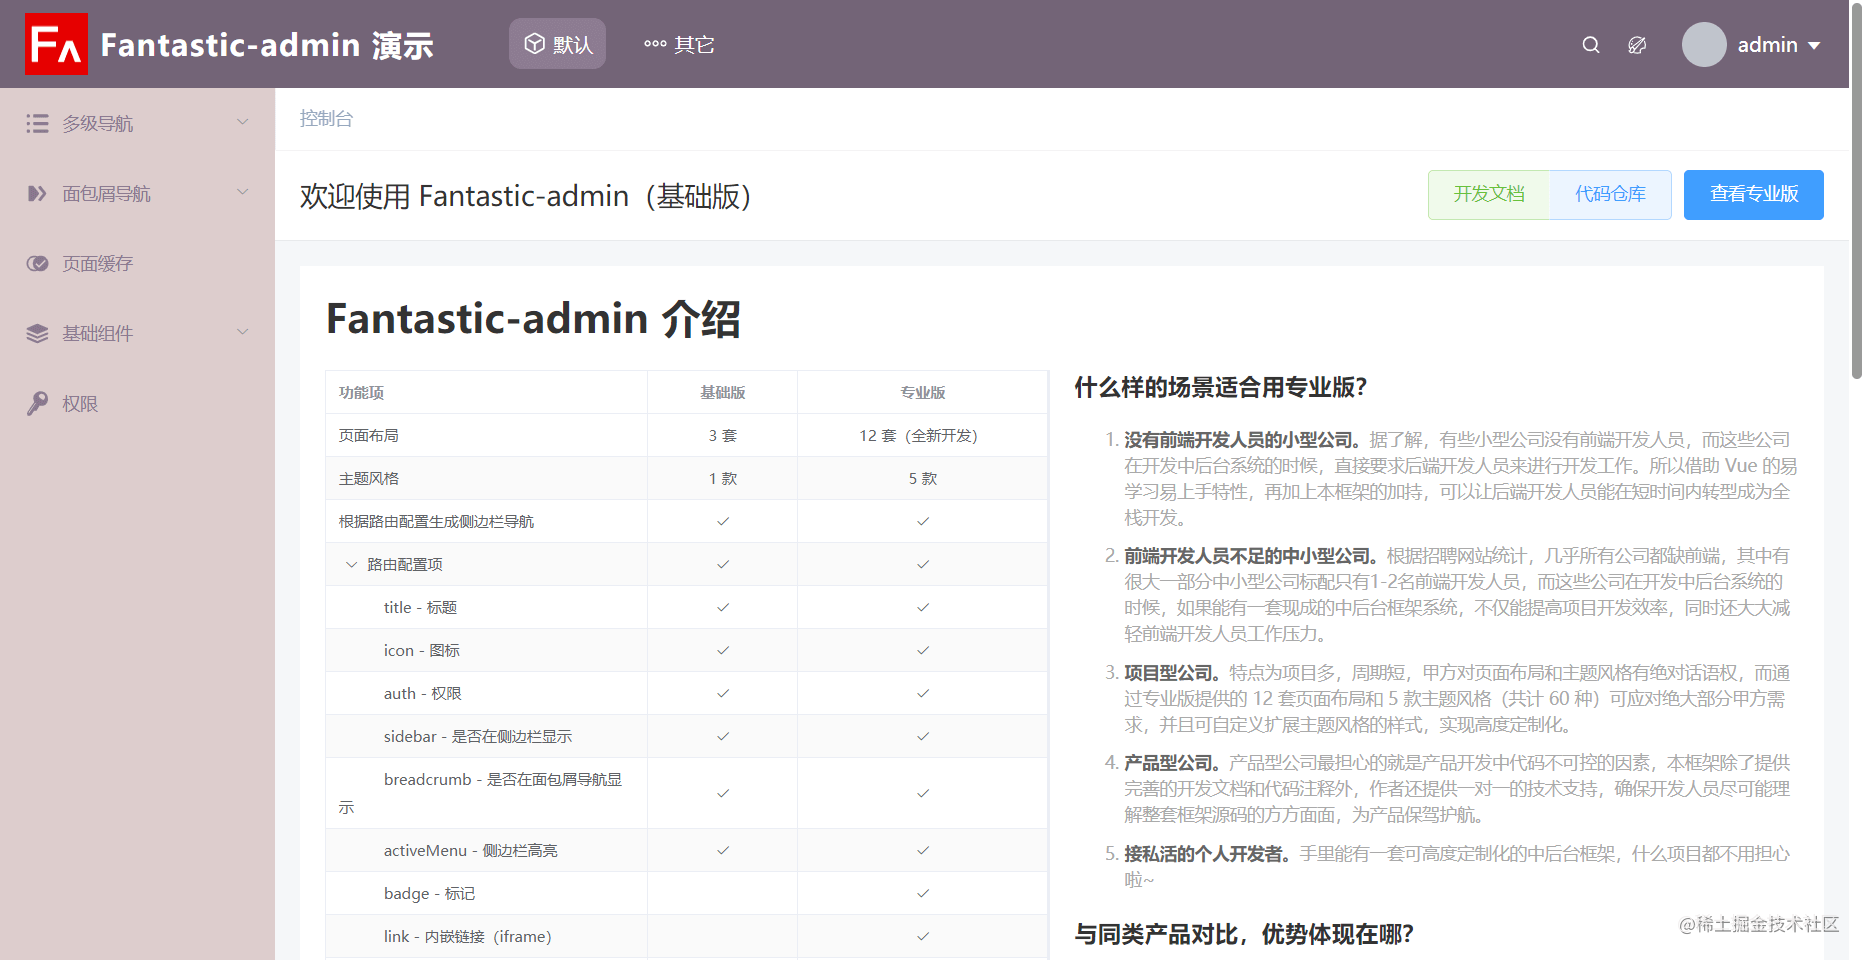Click the 'sidebar - 是否在侧边栏显示' row
Image resolution: width=1865 pixels, height=960 pixels.
[687, 736]
